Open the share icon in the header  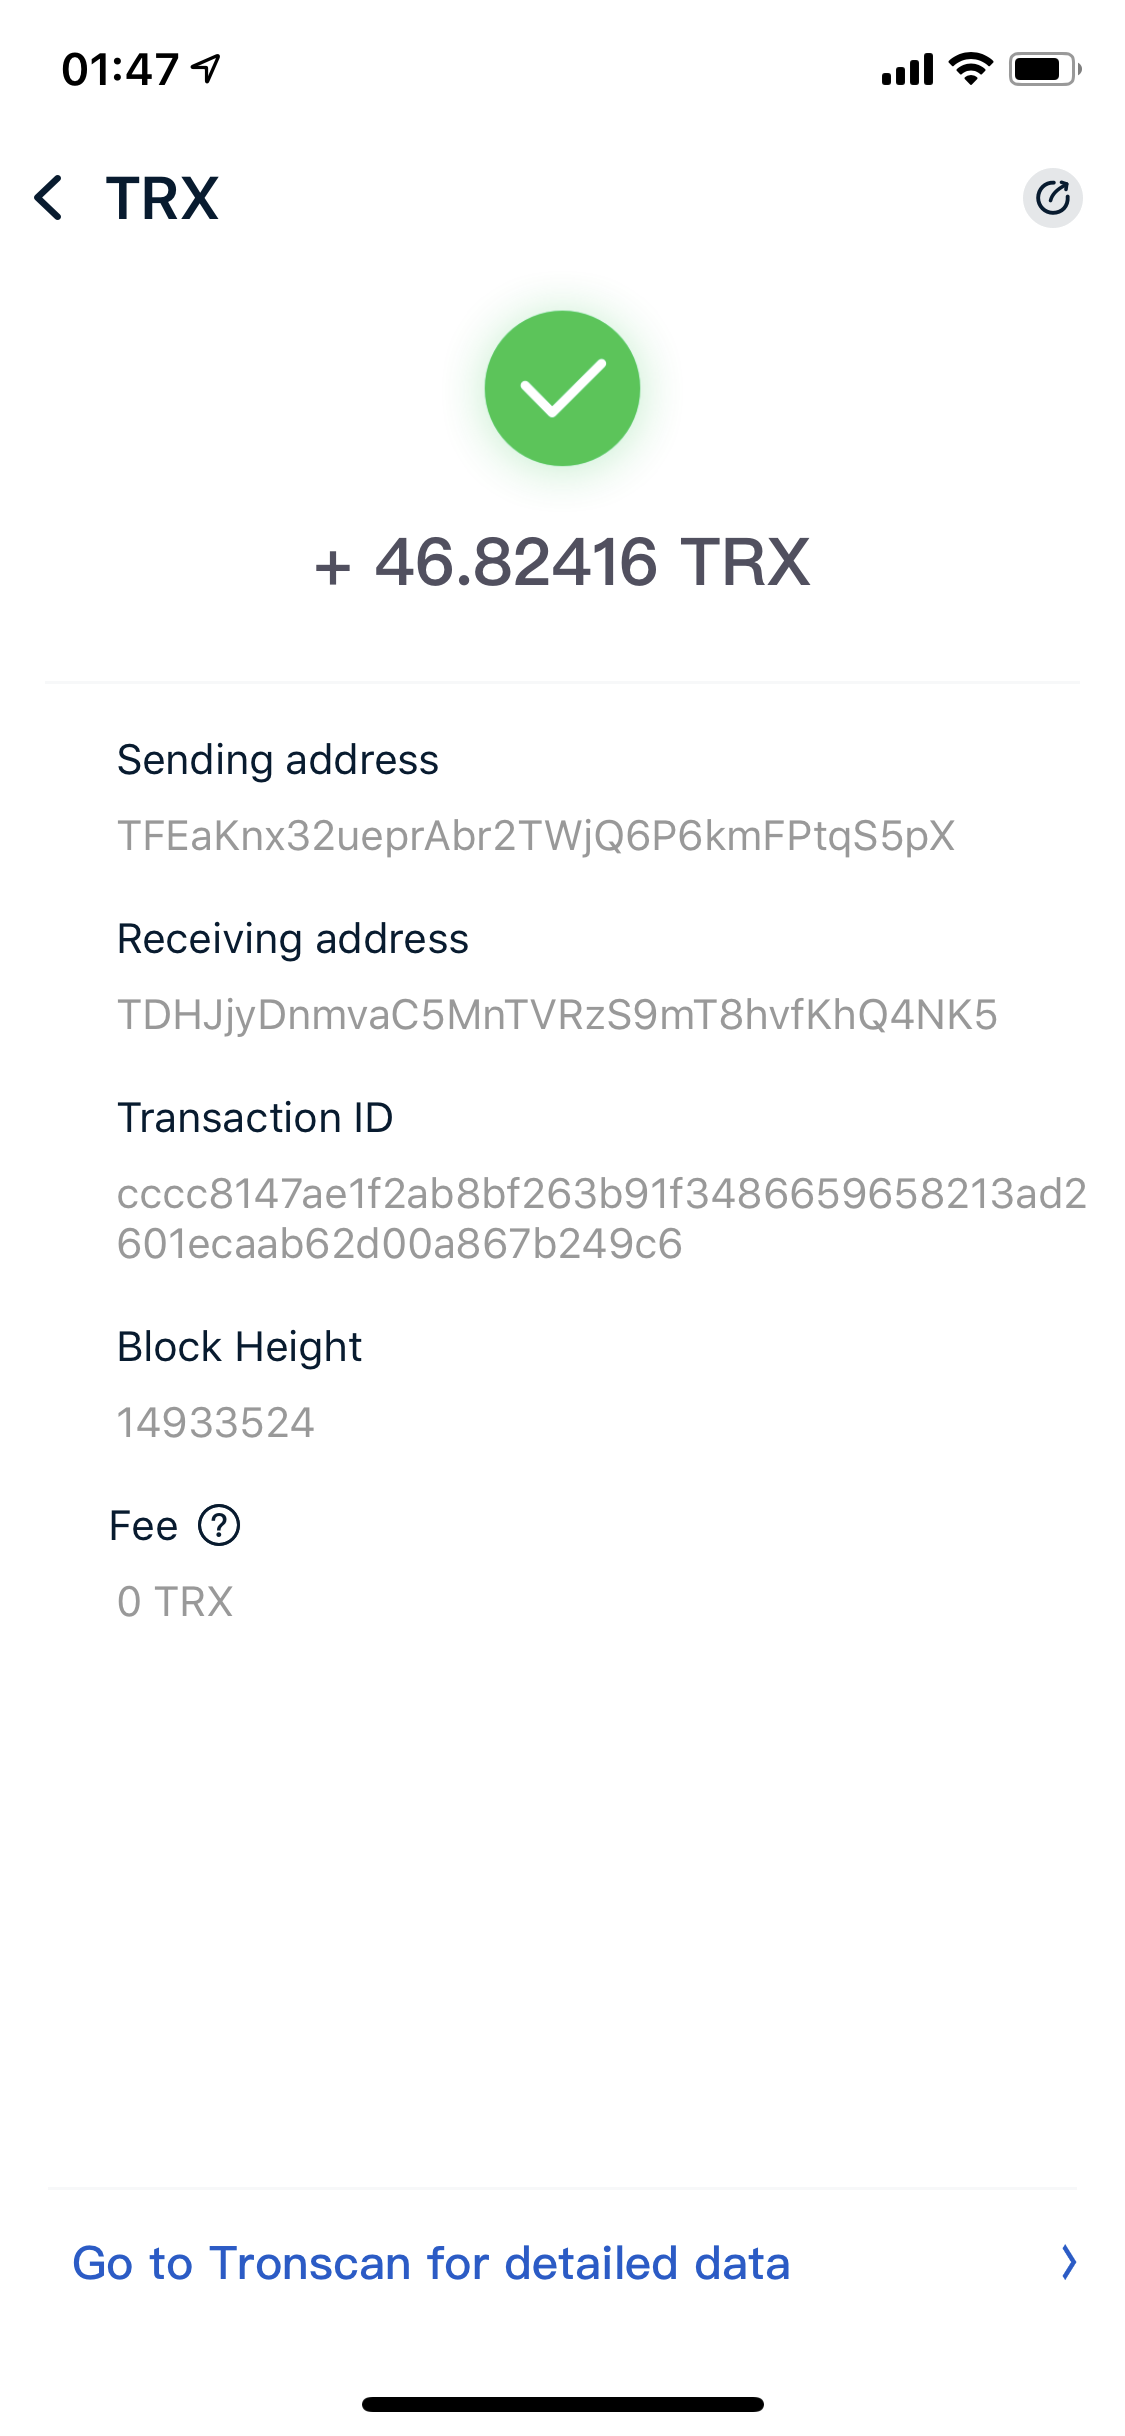click(x=1052, y=198)
